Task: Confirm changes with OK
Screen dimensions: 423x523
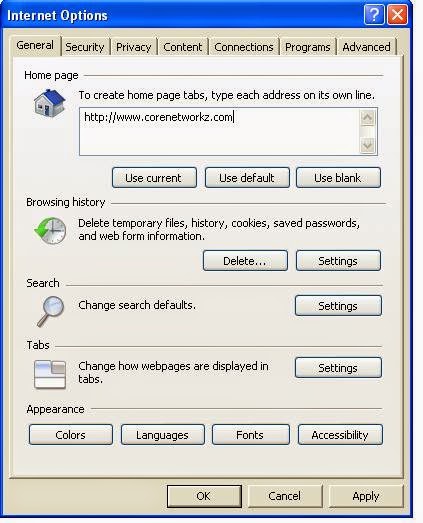Action: 204,496
